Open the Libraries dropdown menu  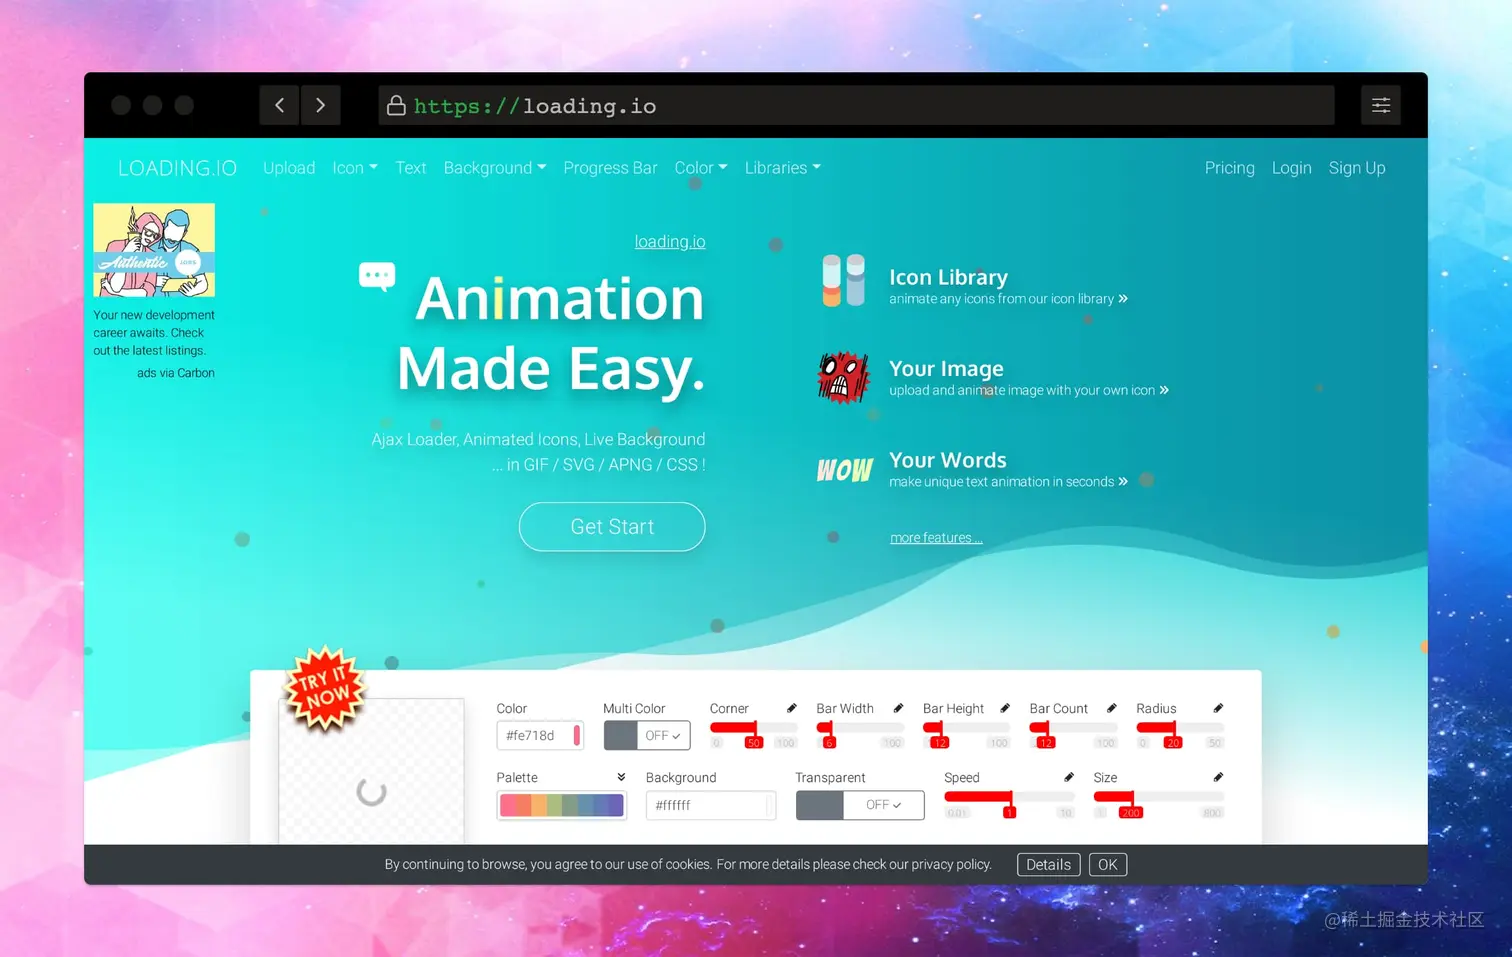783,168
